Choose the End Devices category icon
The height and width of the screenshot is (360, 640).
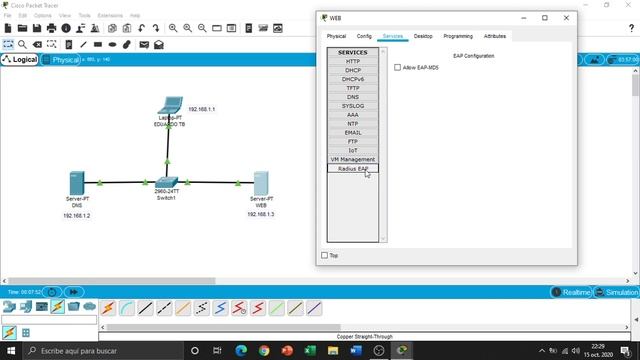click(x=25, y=307)
